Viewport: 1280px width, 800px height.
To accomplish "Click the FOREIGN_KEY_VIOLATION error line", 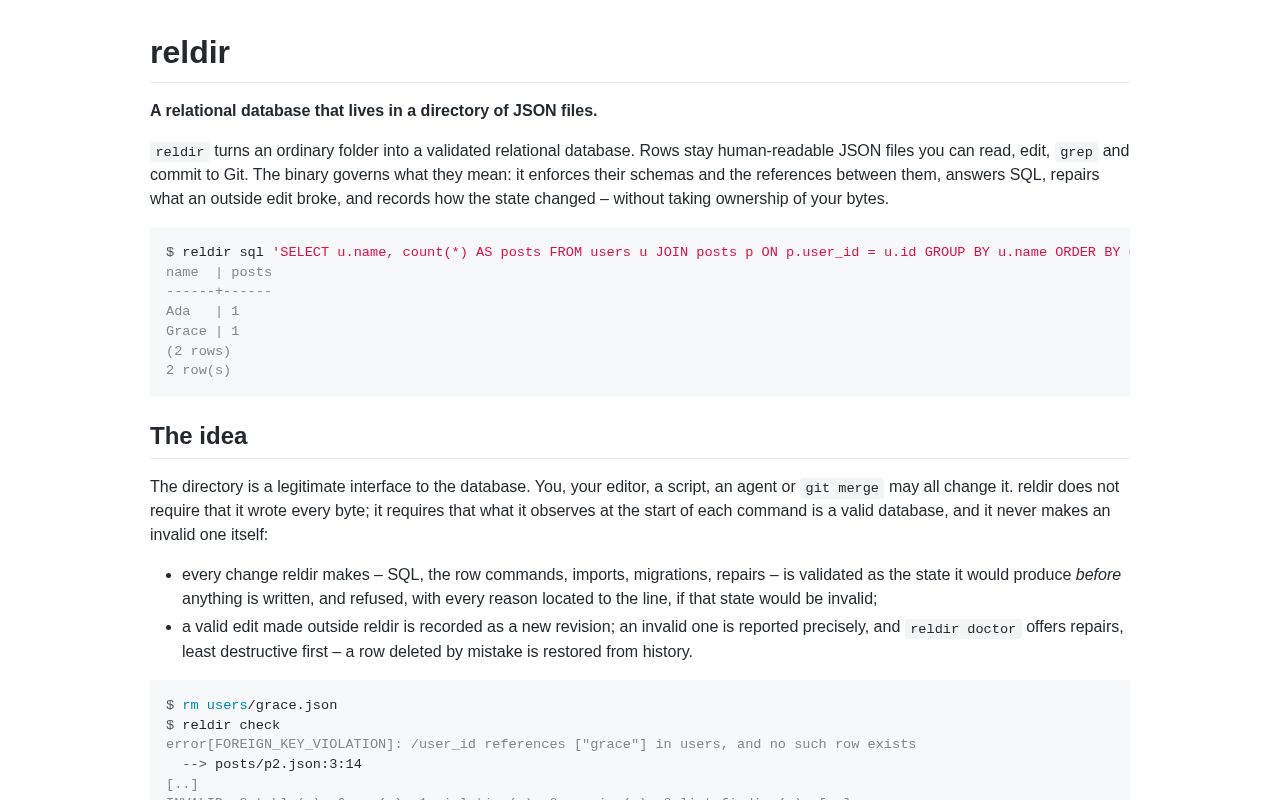I will (x=541, y=744).
